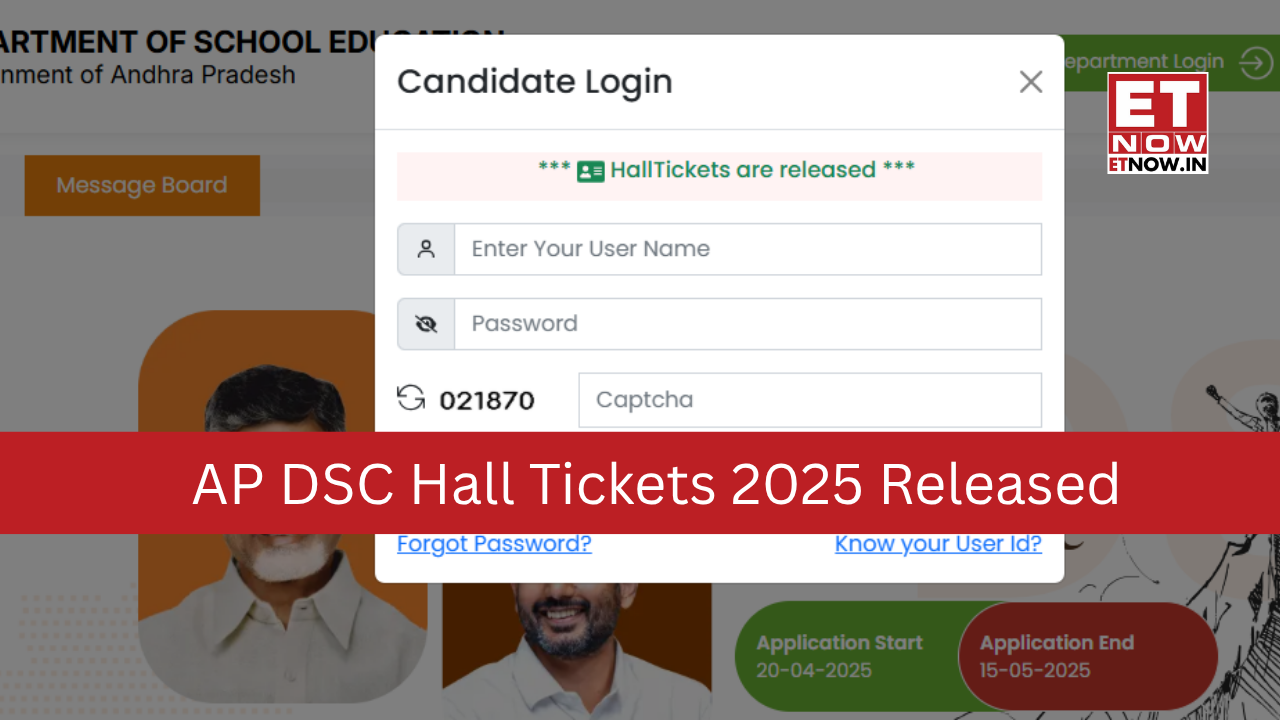Select the Password input field
The height and width of the screenshot is (720, 1280).
[748, 323]
